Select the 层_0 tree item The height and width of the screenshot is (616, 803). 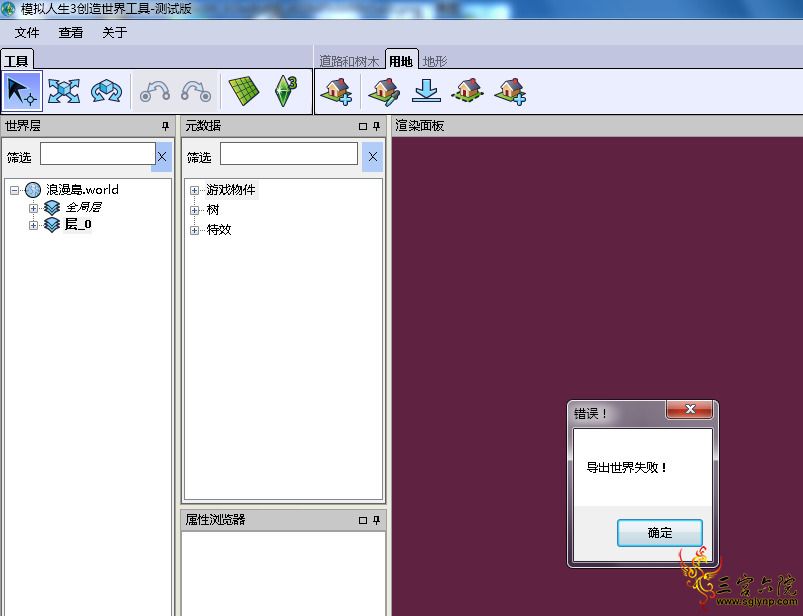(x=78, y=224)
